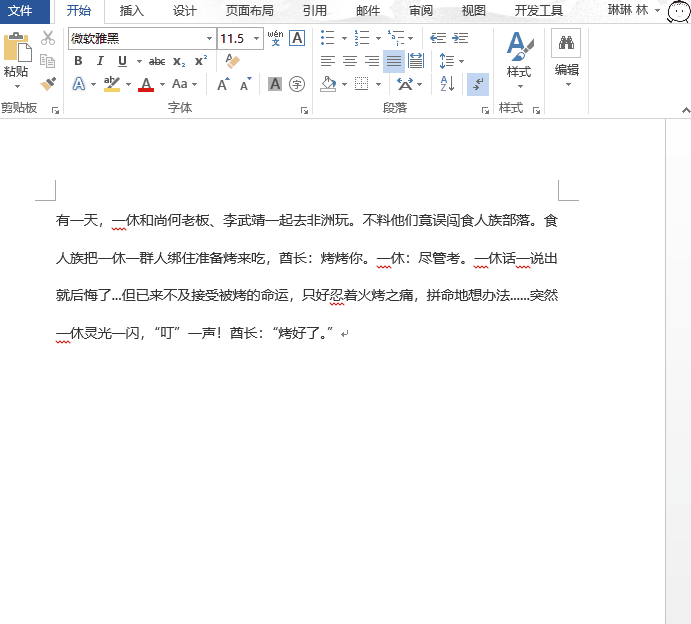Expand the font size dropdown
Screen dimensions: 691x624
click(256, 38)
